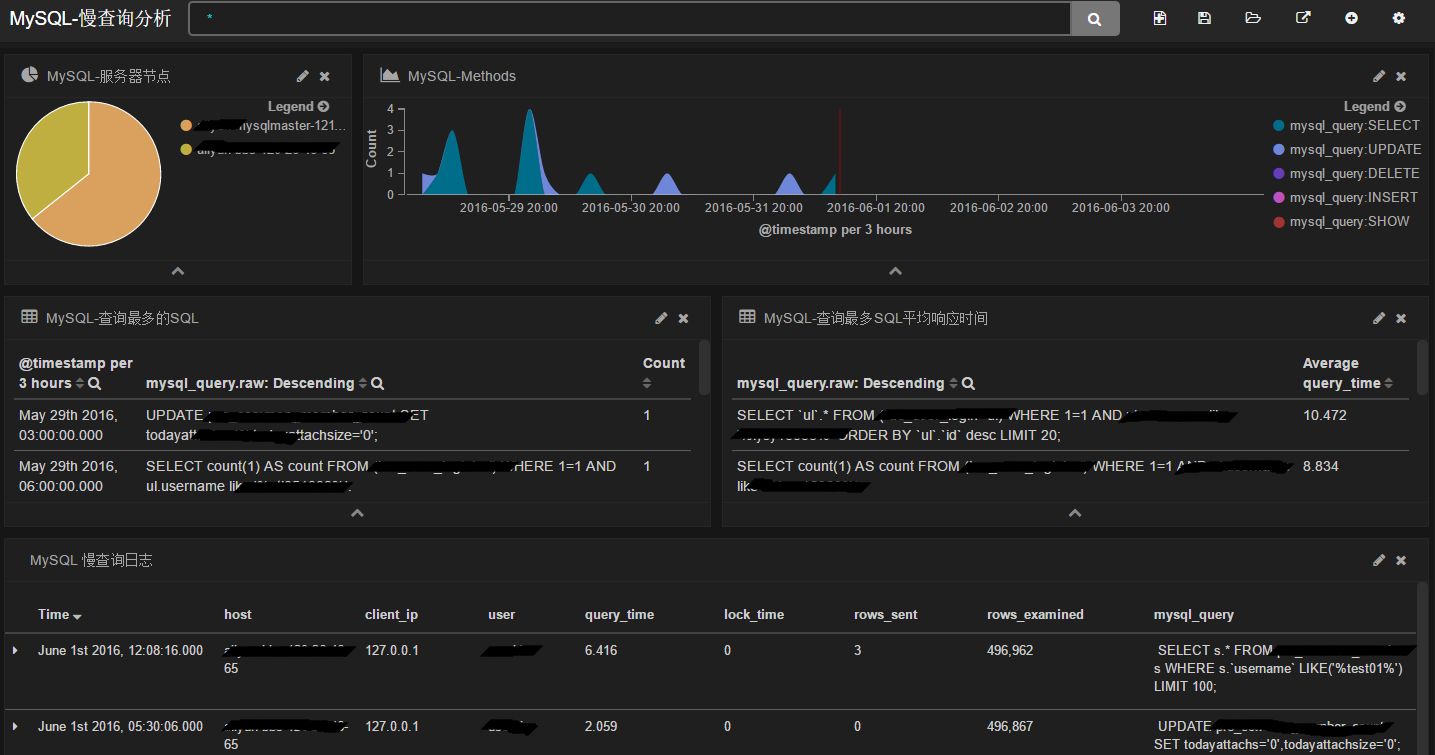Remove the MySQL-查询最多的SQL panel

[x=683, y=318]
